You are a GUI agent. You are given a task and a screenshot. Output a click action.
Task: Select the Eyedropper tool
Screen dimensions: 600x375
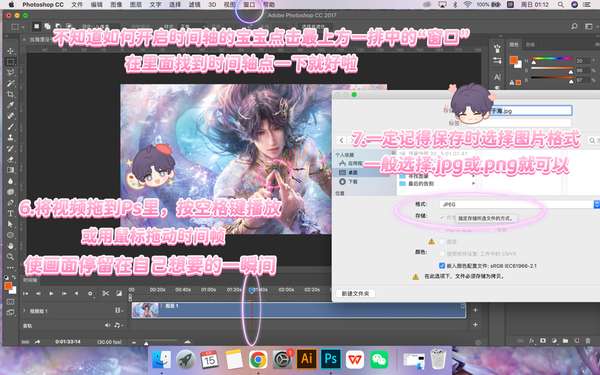point(11,105)
